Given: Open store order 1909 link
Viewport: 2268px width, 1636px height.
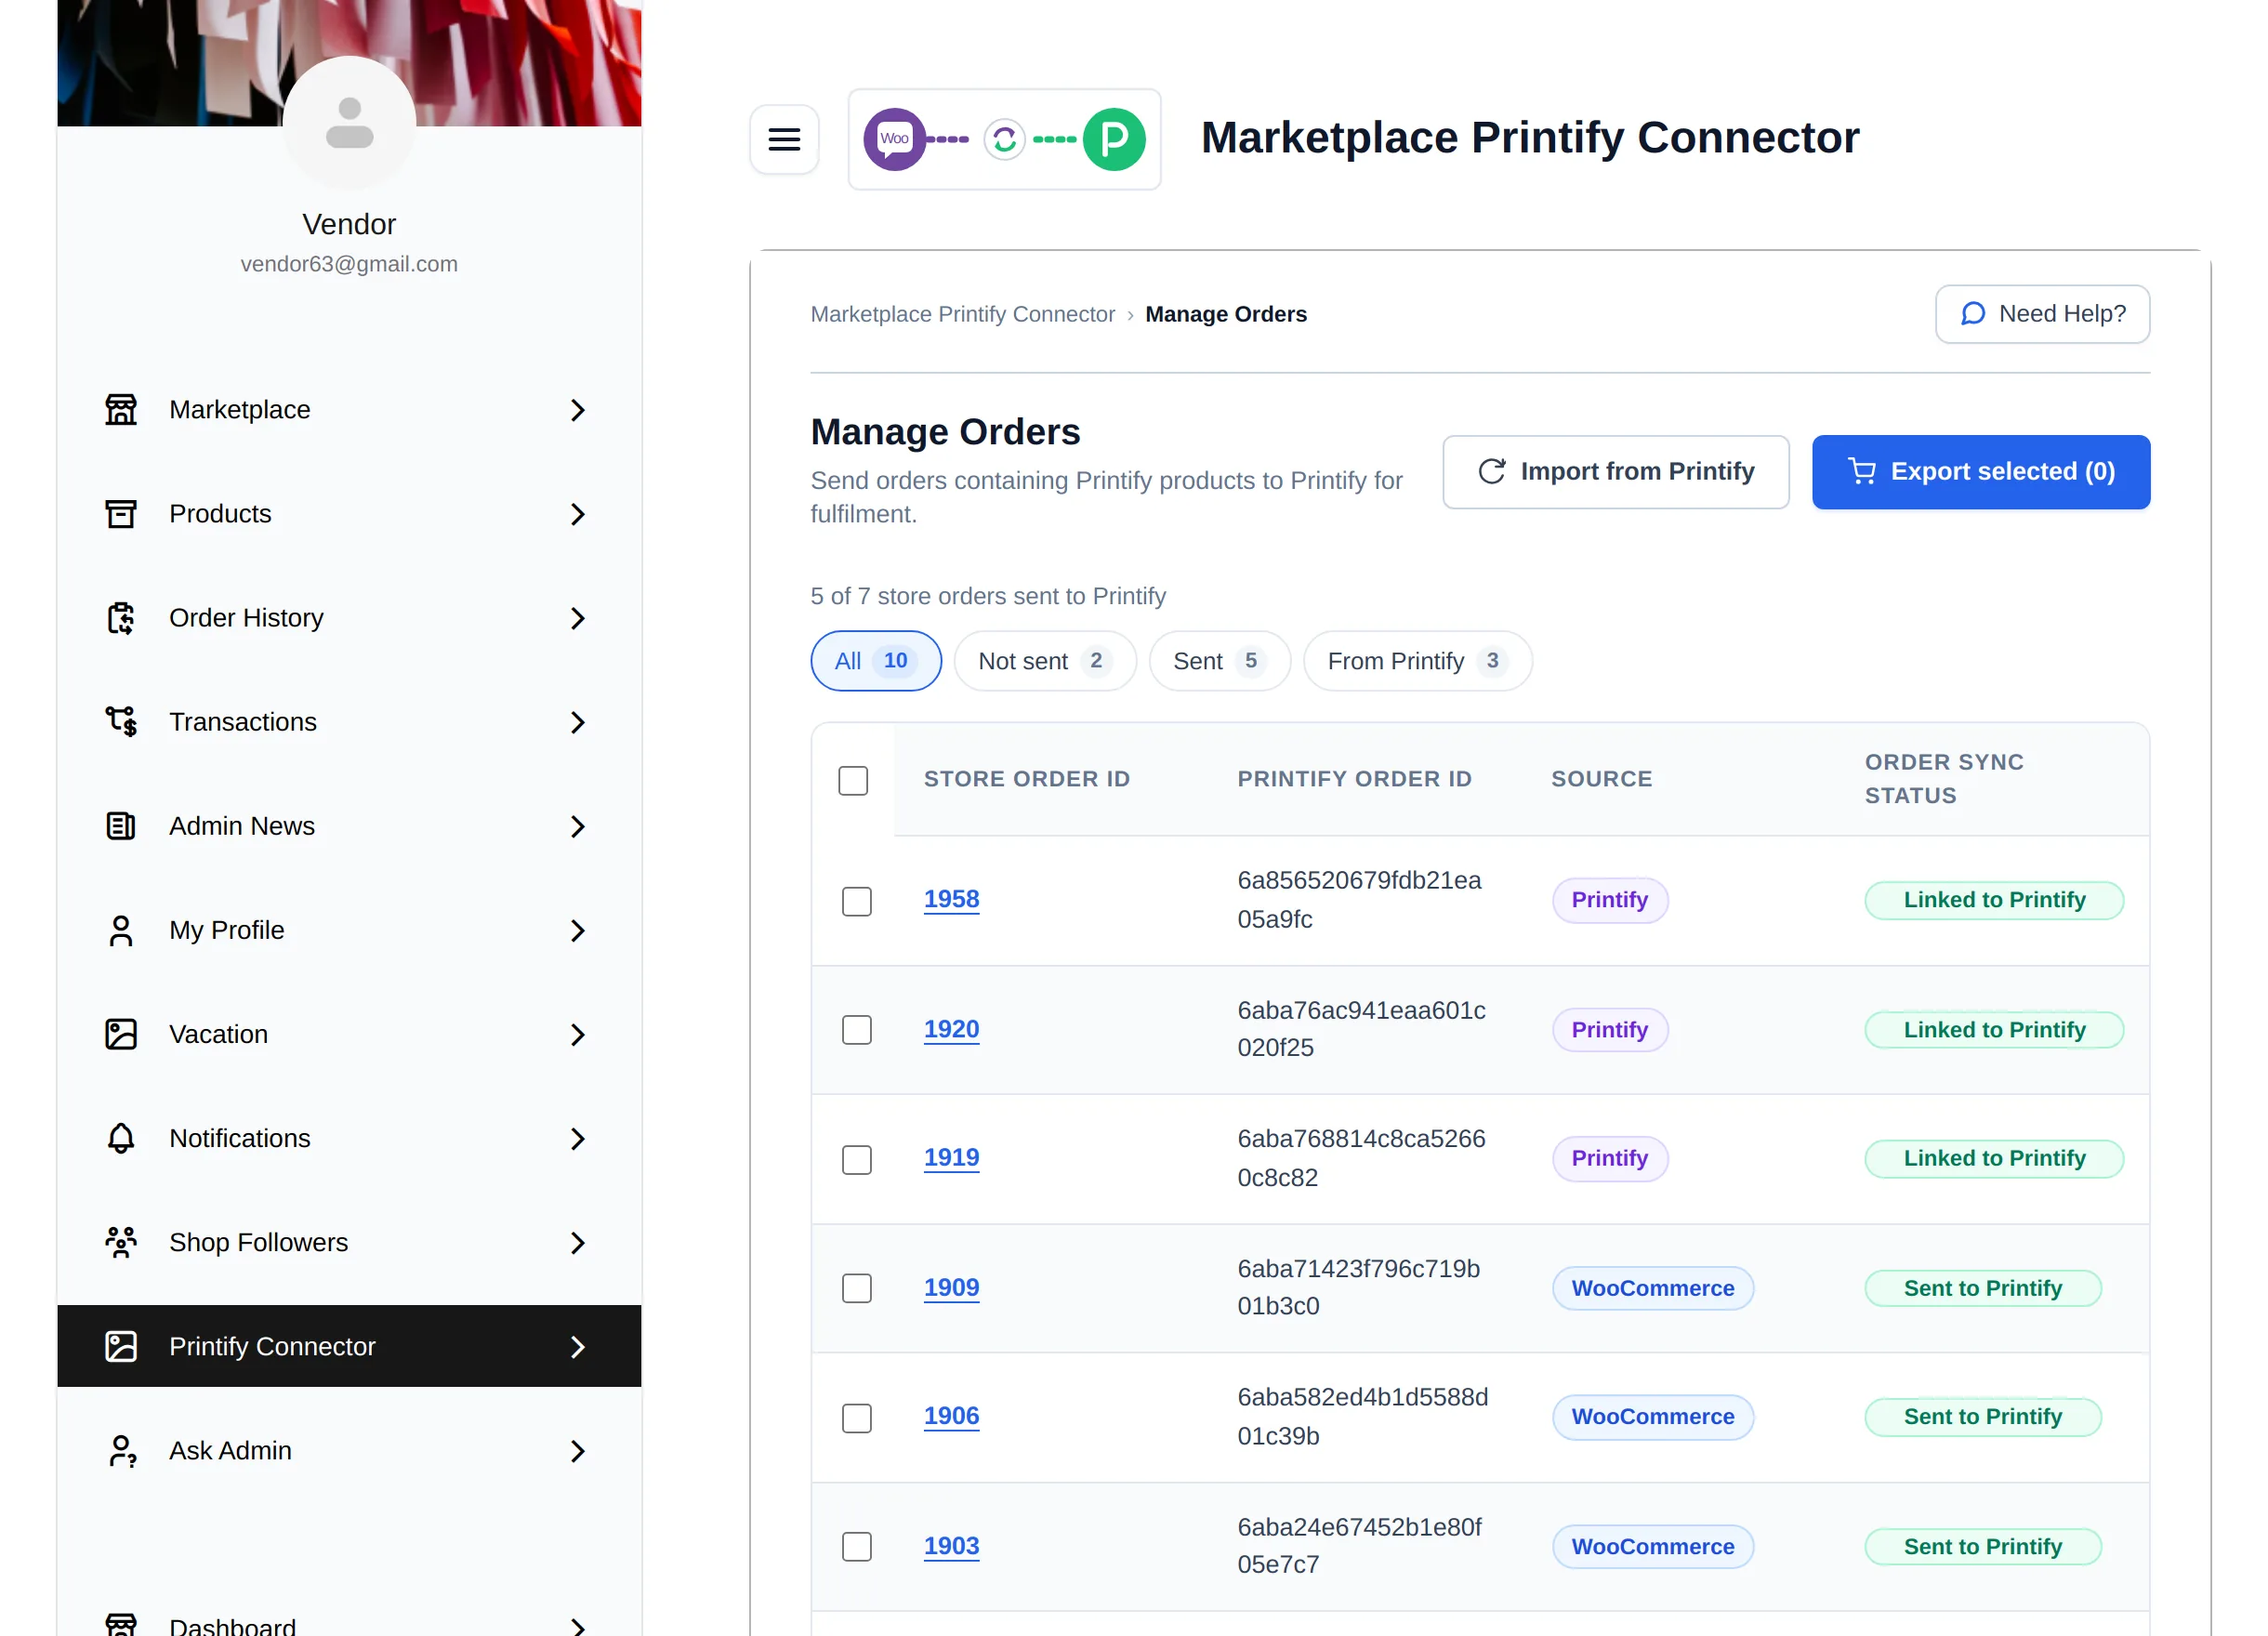Looking at the screenshot, I should 951,1287.
